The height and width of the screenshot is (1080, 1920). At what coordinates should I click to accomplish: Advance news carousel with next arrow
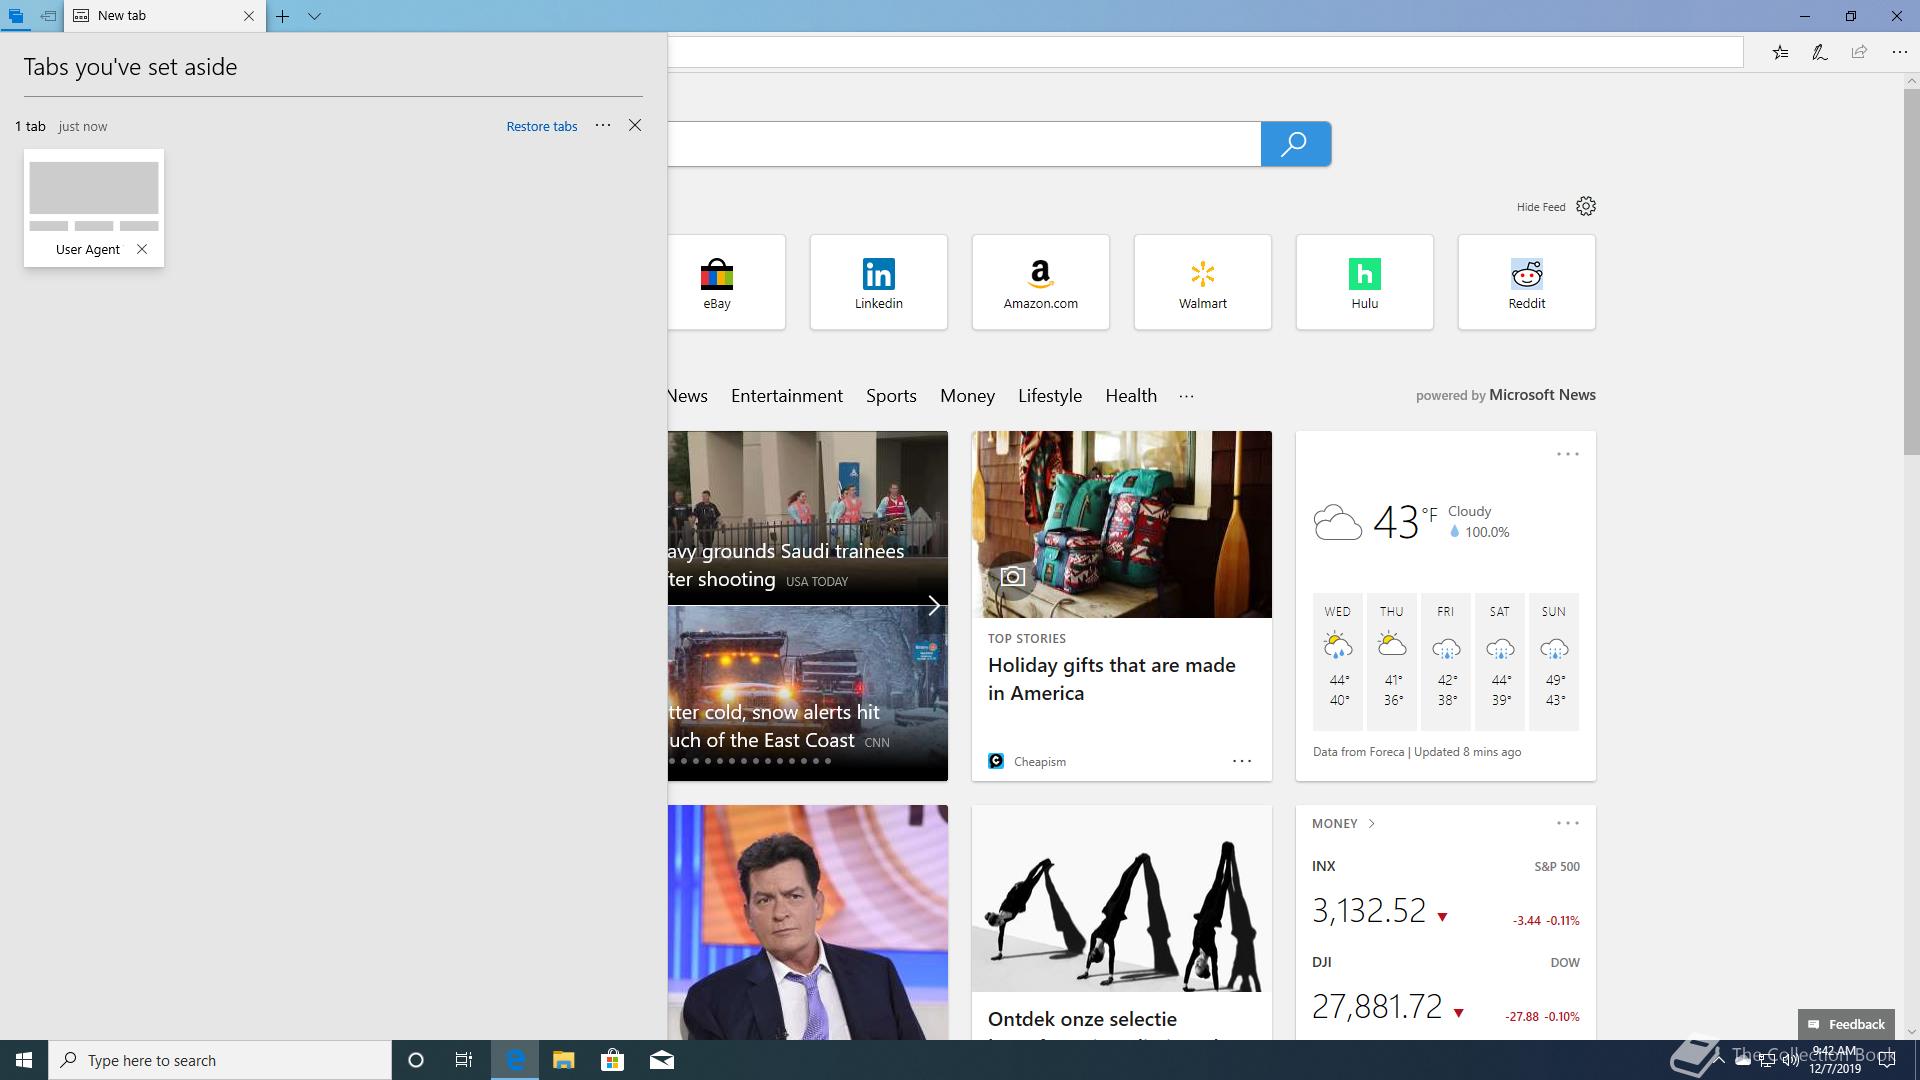point(933,606)
